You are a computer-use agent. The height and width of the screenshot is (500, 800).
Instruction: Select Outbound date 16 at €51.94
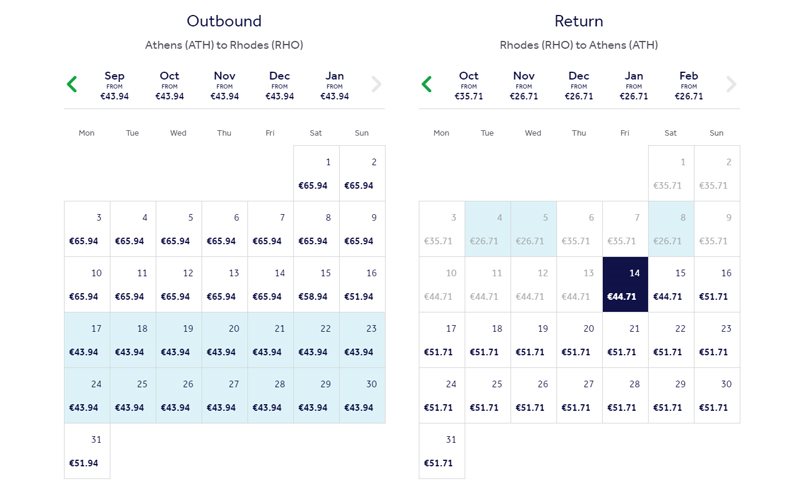[x=362, y=284]
